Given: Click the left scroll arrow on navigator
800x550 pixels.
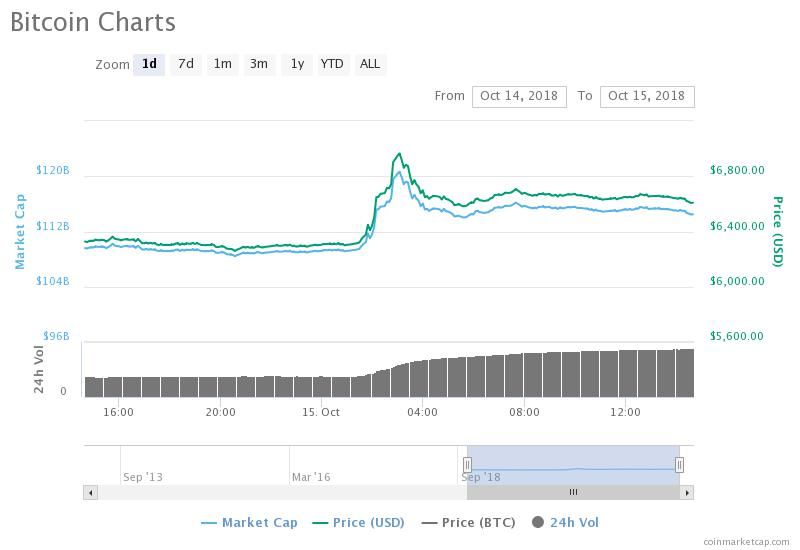Looking at the screenshot, I should point(90,492).
